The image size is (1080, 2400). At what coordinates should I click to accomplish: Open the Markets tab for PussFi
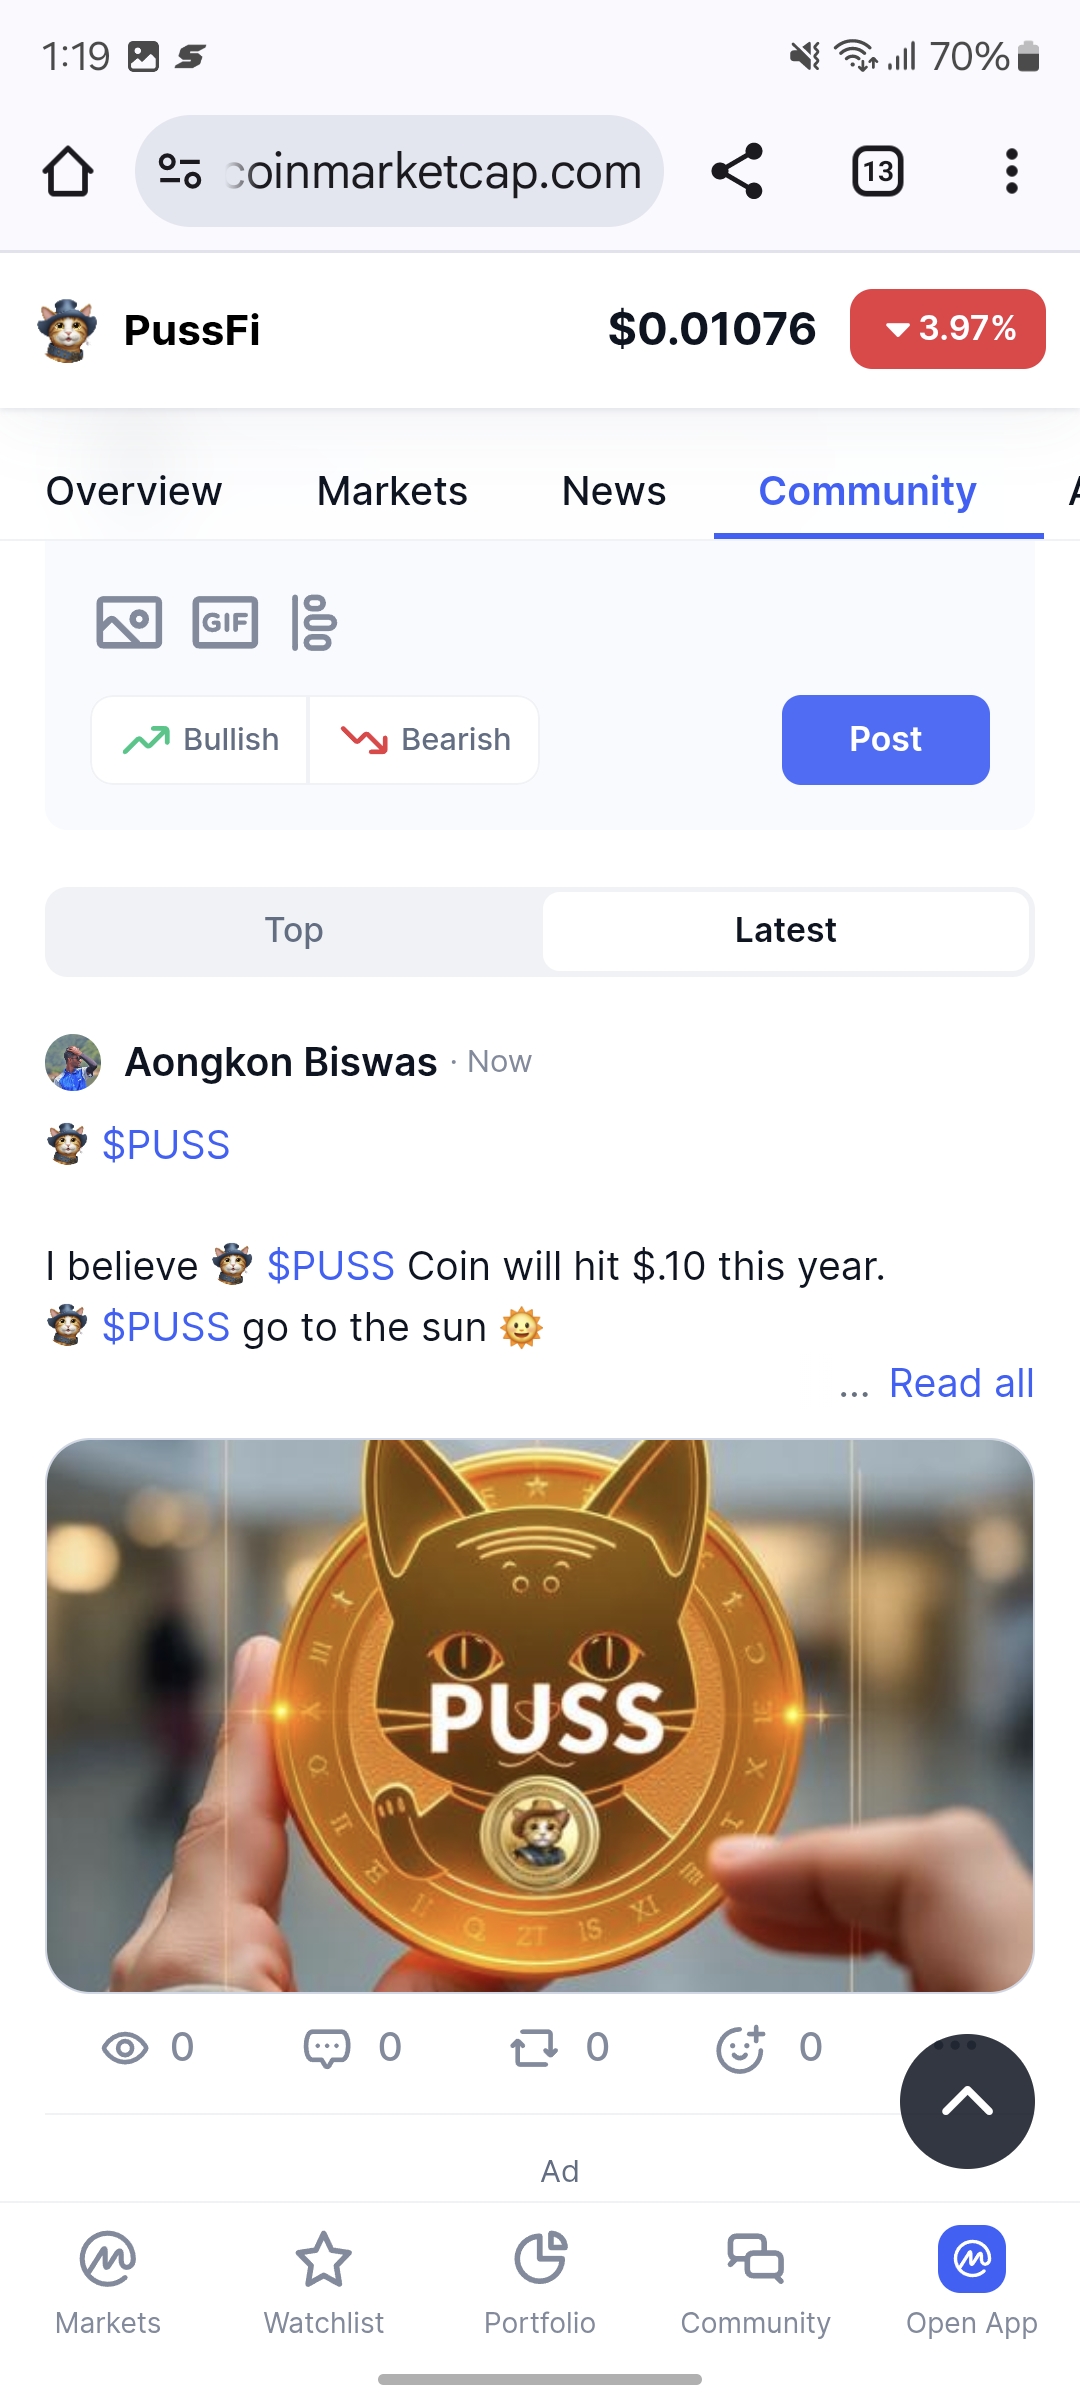(392, 491)
